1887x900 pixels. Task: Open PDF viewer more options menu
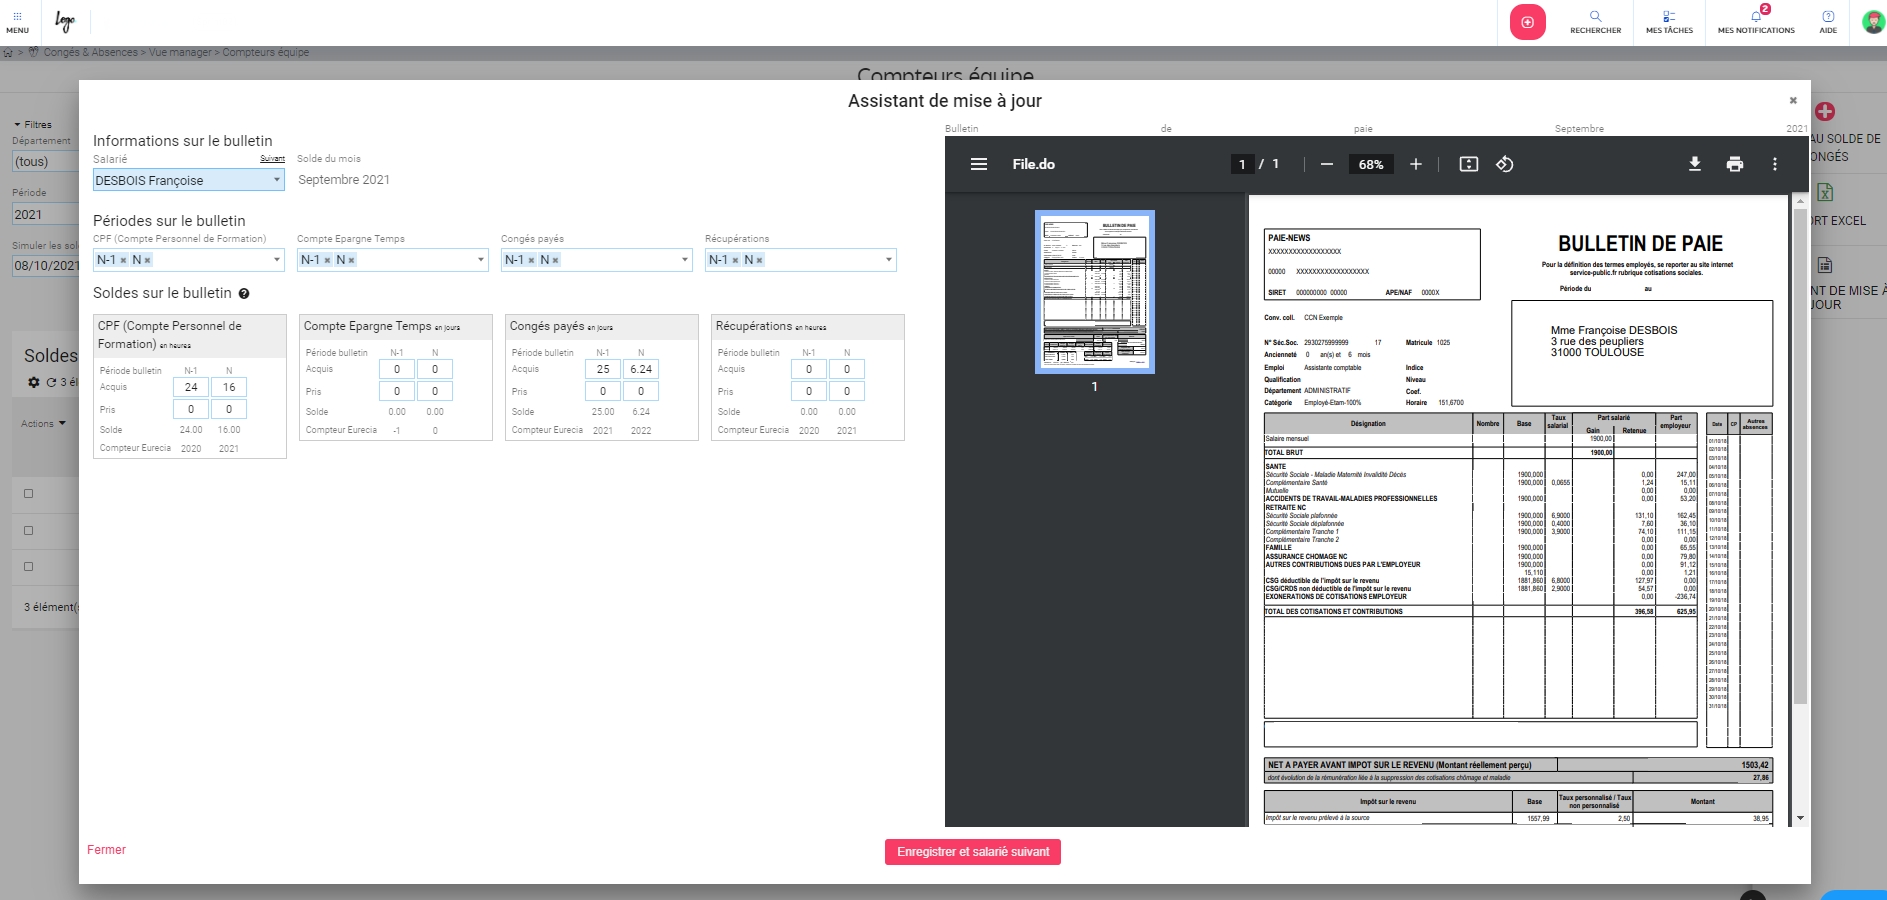coord(1774,164)
